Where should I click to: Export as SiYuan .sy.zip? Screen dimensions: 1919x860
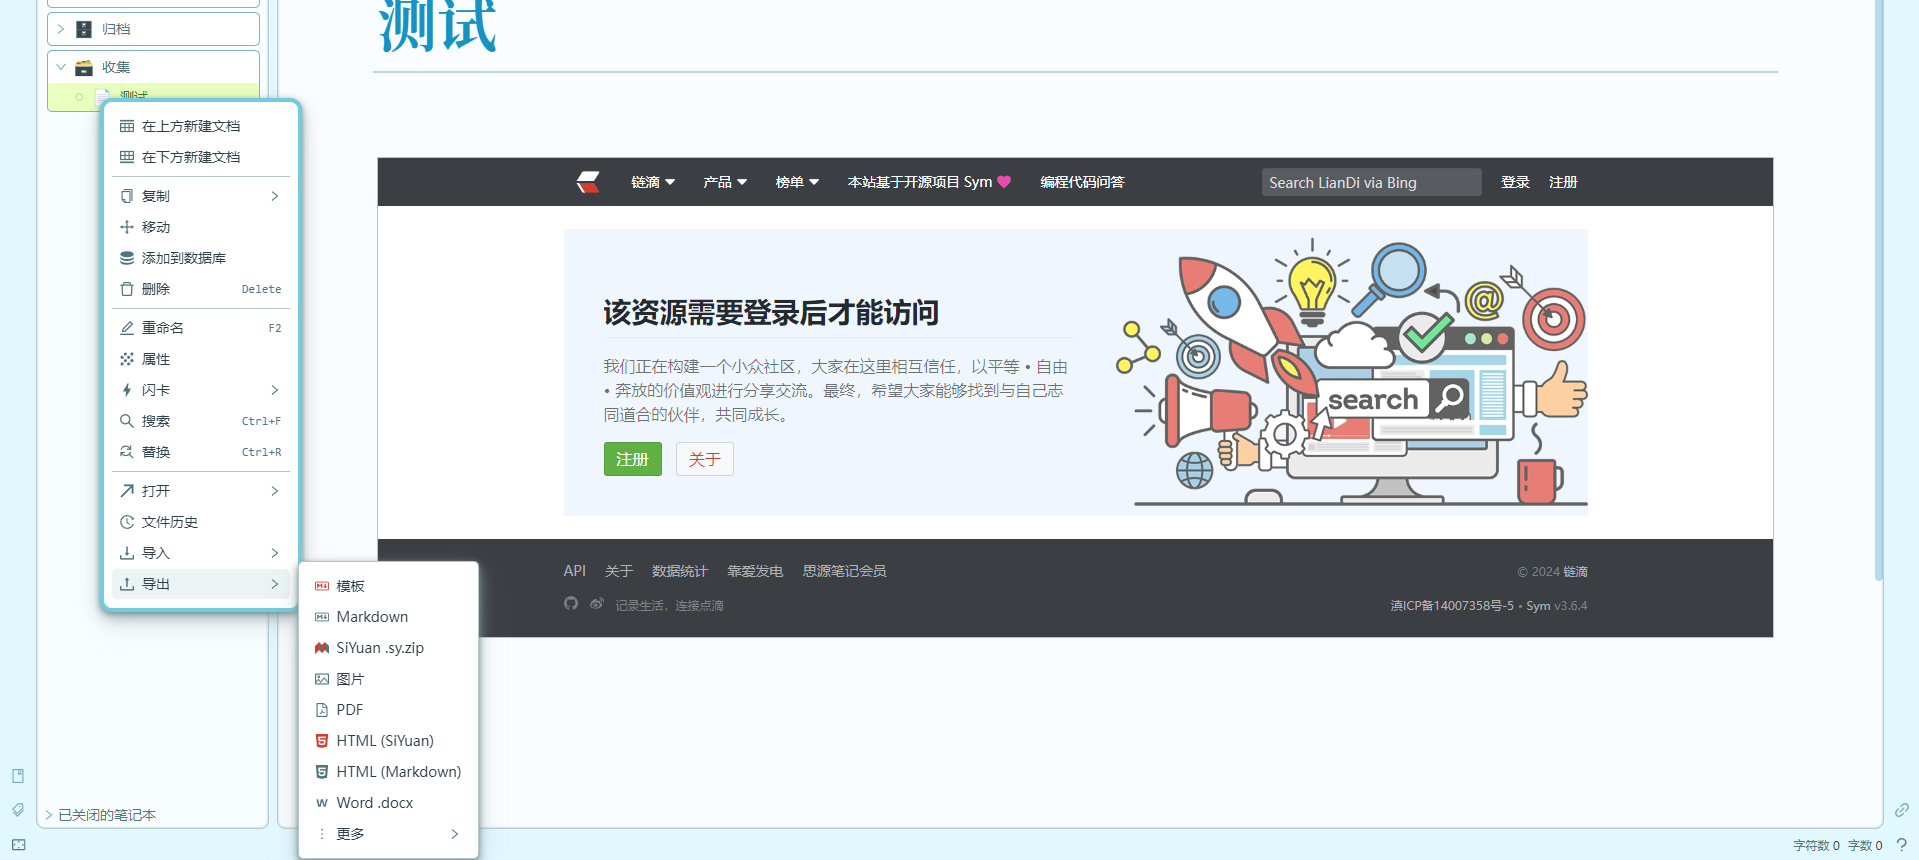389,648
